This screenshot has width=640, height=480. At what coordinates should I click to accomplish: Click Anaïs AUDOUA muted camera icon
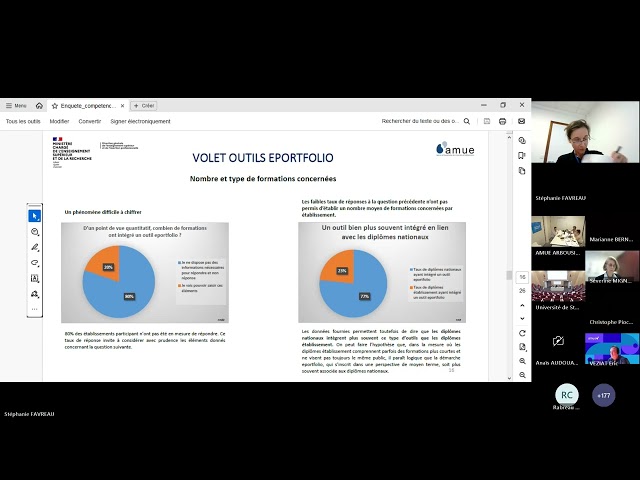click(x=558, y=341)
